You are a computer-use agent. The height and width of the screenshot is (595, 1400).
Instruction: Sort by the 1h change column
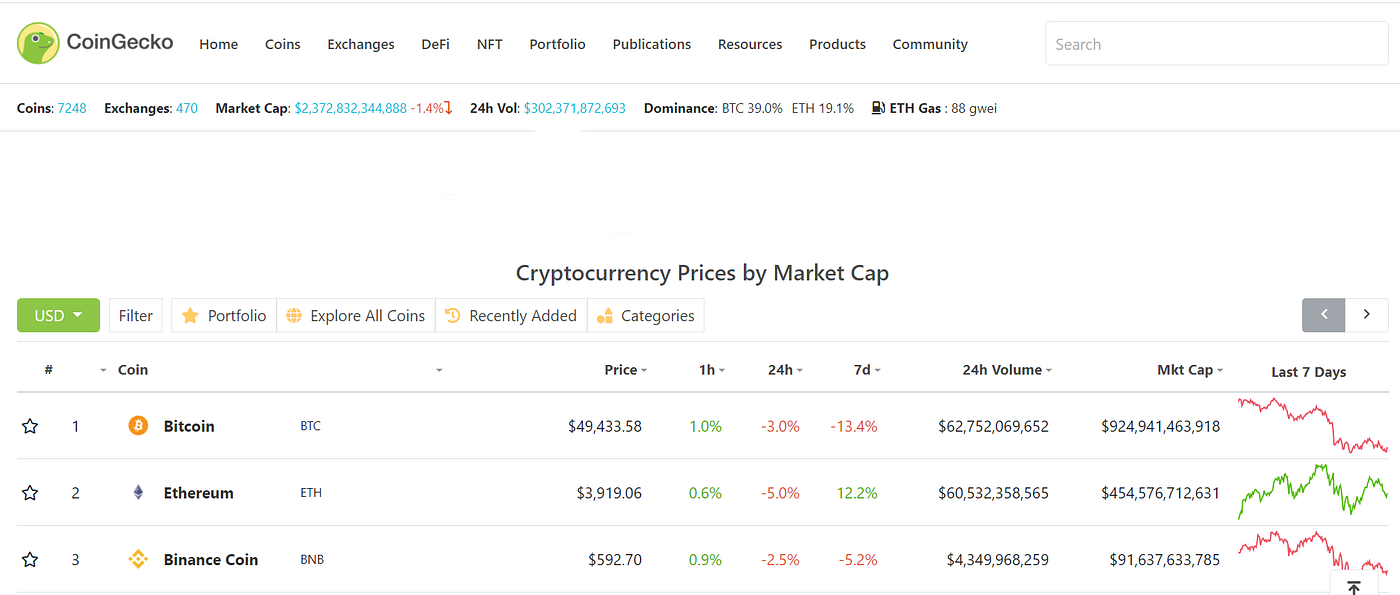pyautogui.click(x=711, y=370)
